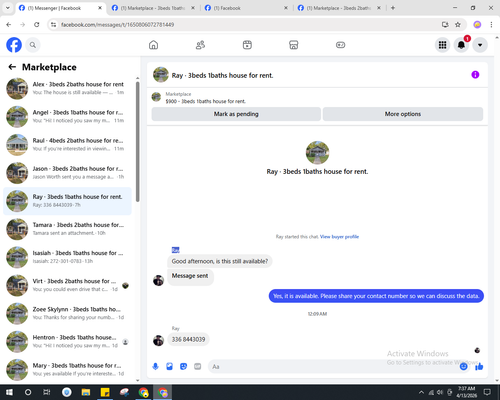This screenshot has height=400, width=500.
Task: Switch to Messenger | Facebook tab
Action: 60,8
